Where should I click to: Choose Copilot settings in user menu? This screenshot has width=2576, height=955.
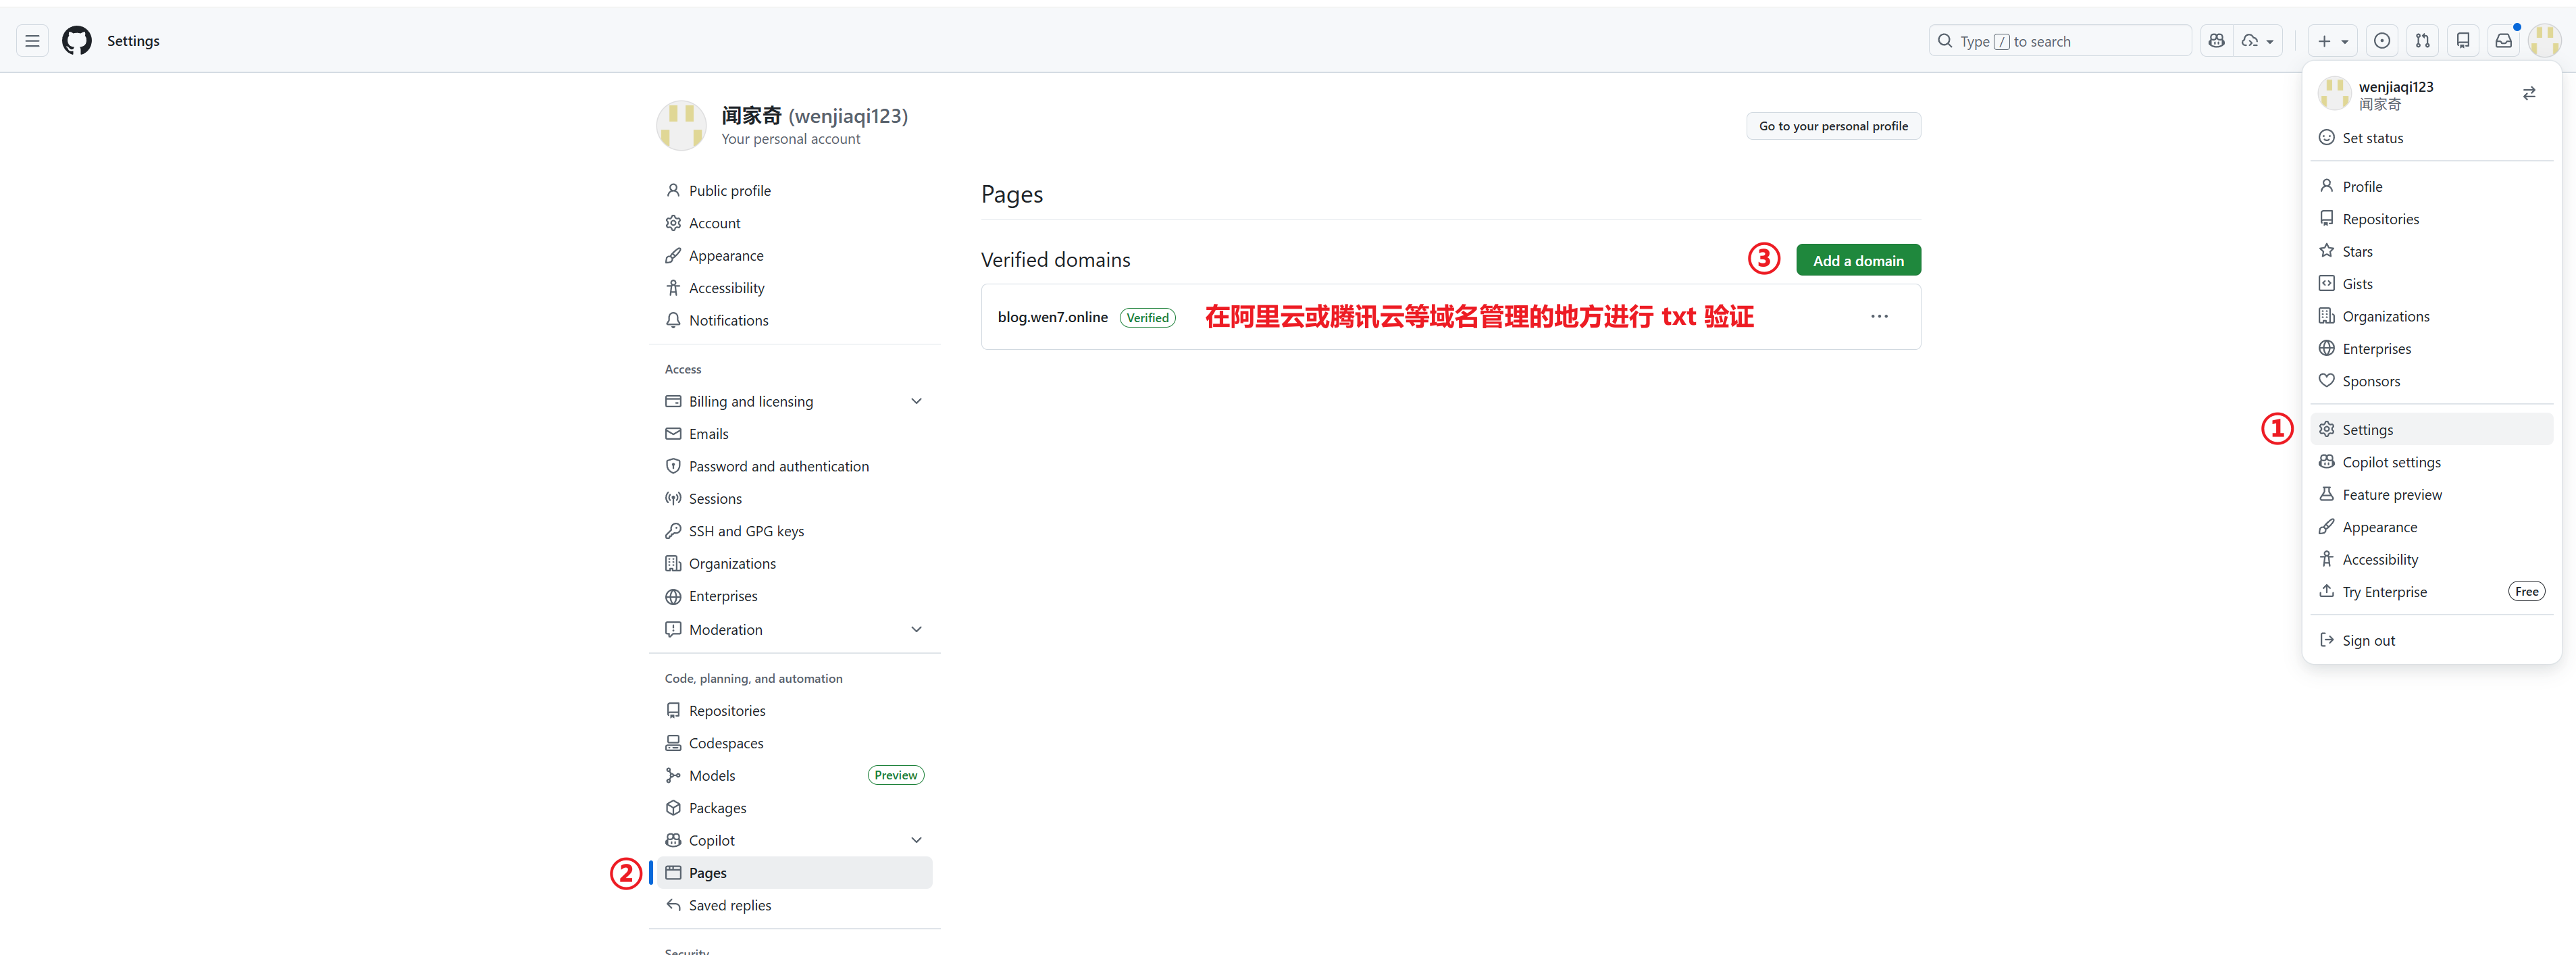tap(2391, 462)
